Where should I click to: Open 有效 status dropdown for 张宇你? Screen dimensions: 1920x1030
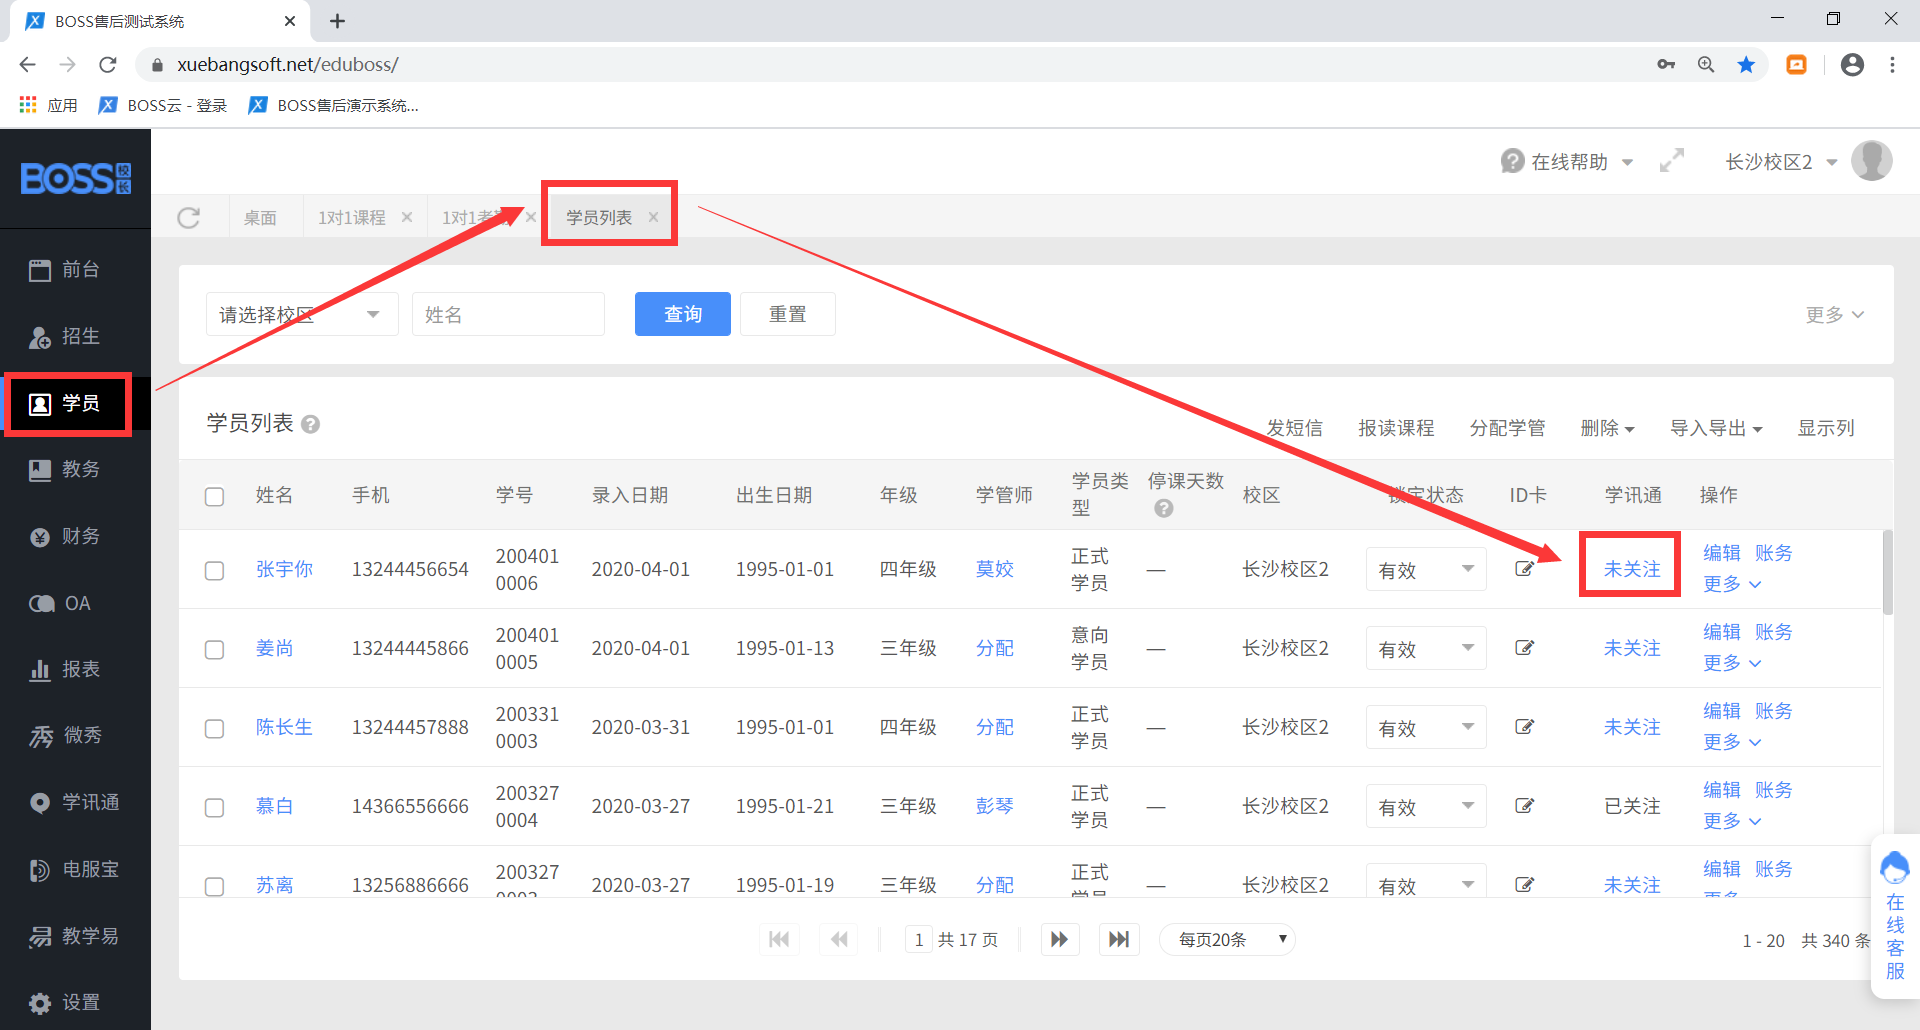point(1426,570)
